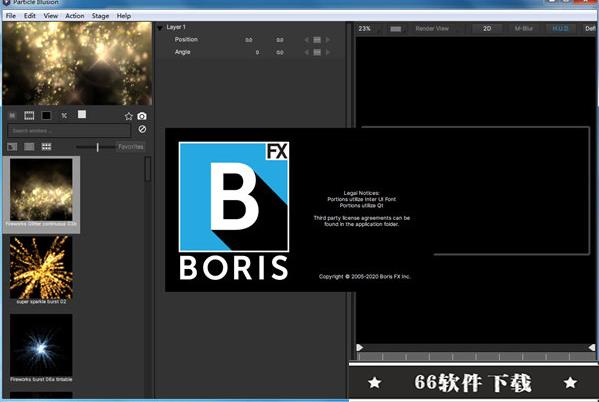Click the cut-off Def button in the stage toolbar
This screenshot has width=599, height=402.
tap(590, 29)
